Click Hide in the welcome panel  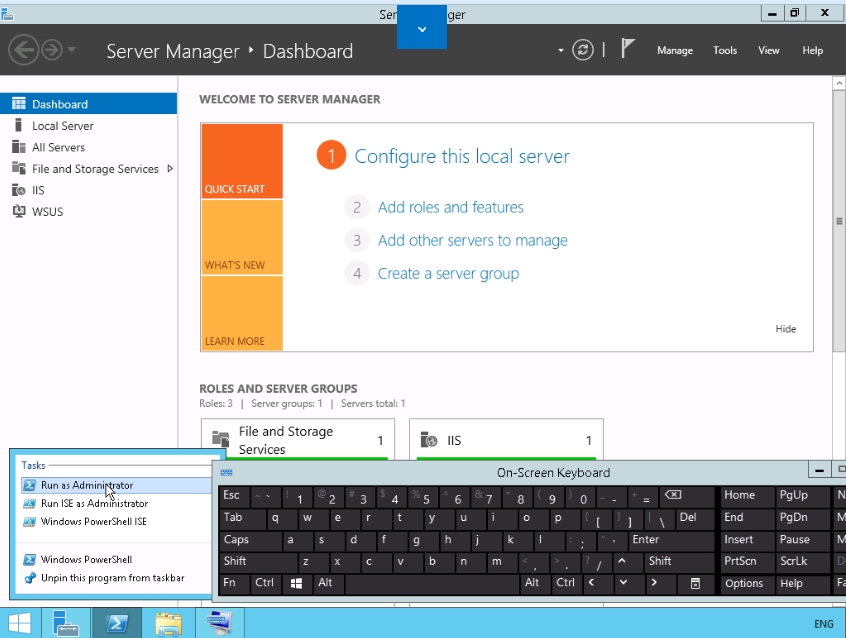(785, 328)
